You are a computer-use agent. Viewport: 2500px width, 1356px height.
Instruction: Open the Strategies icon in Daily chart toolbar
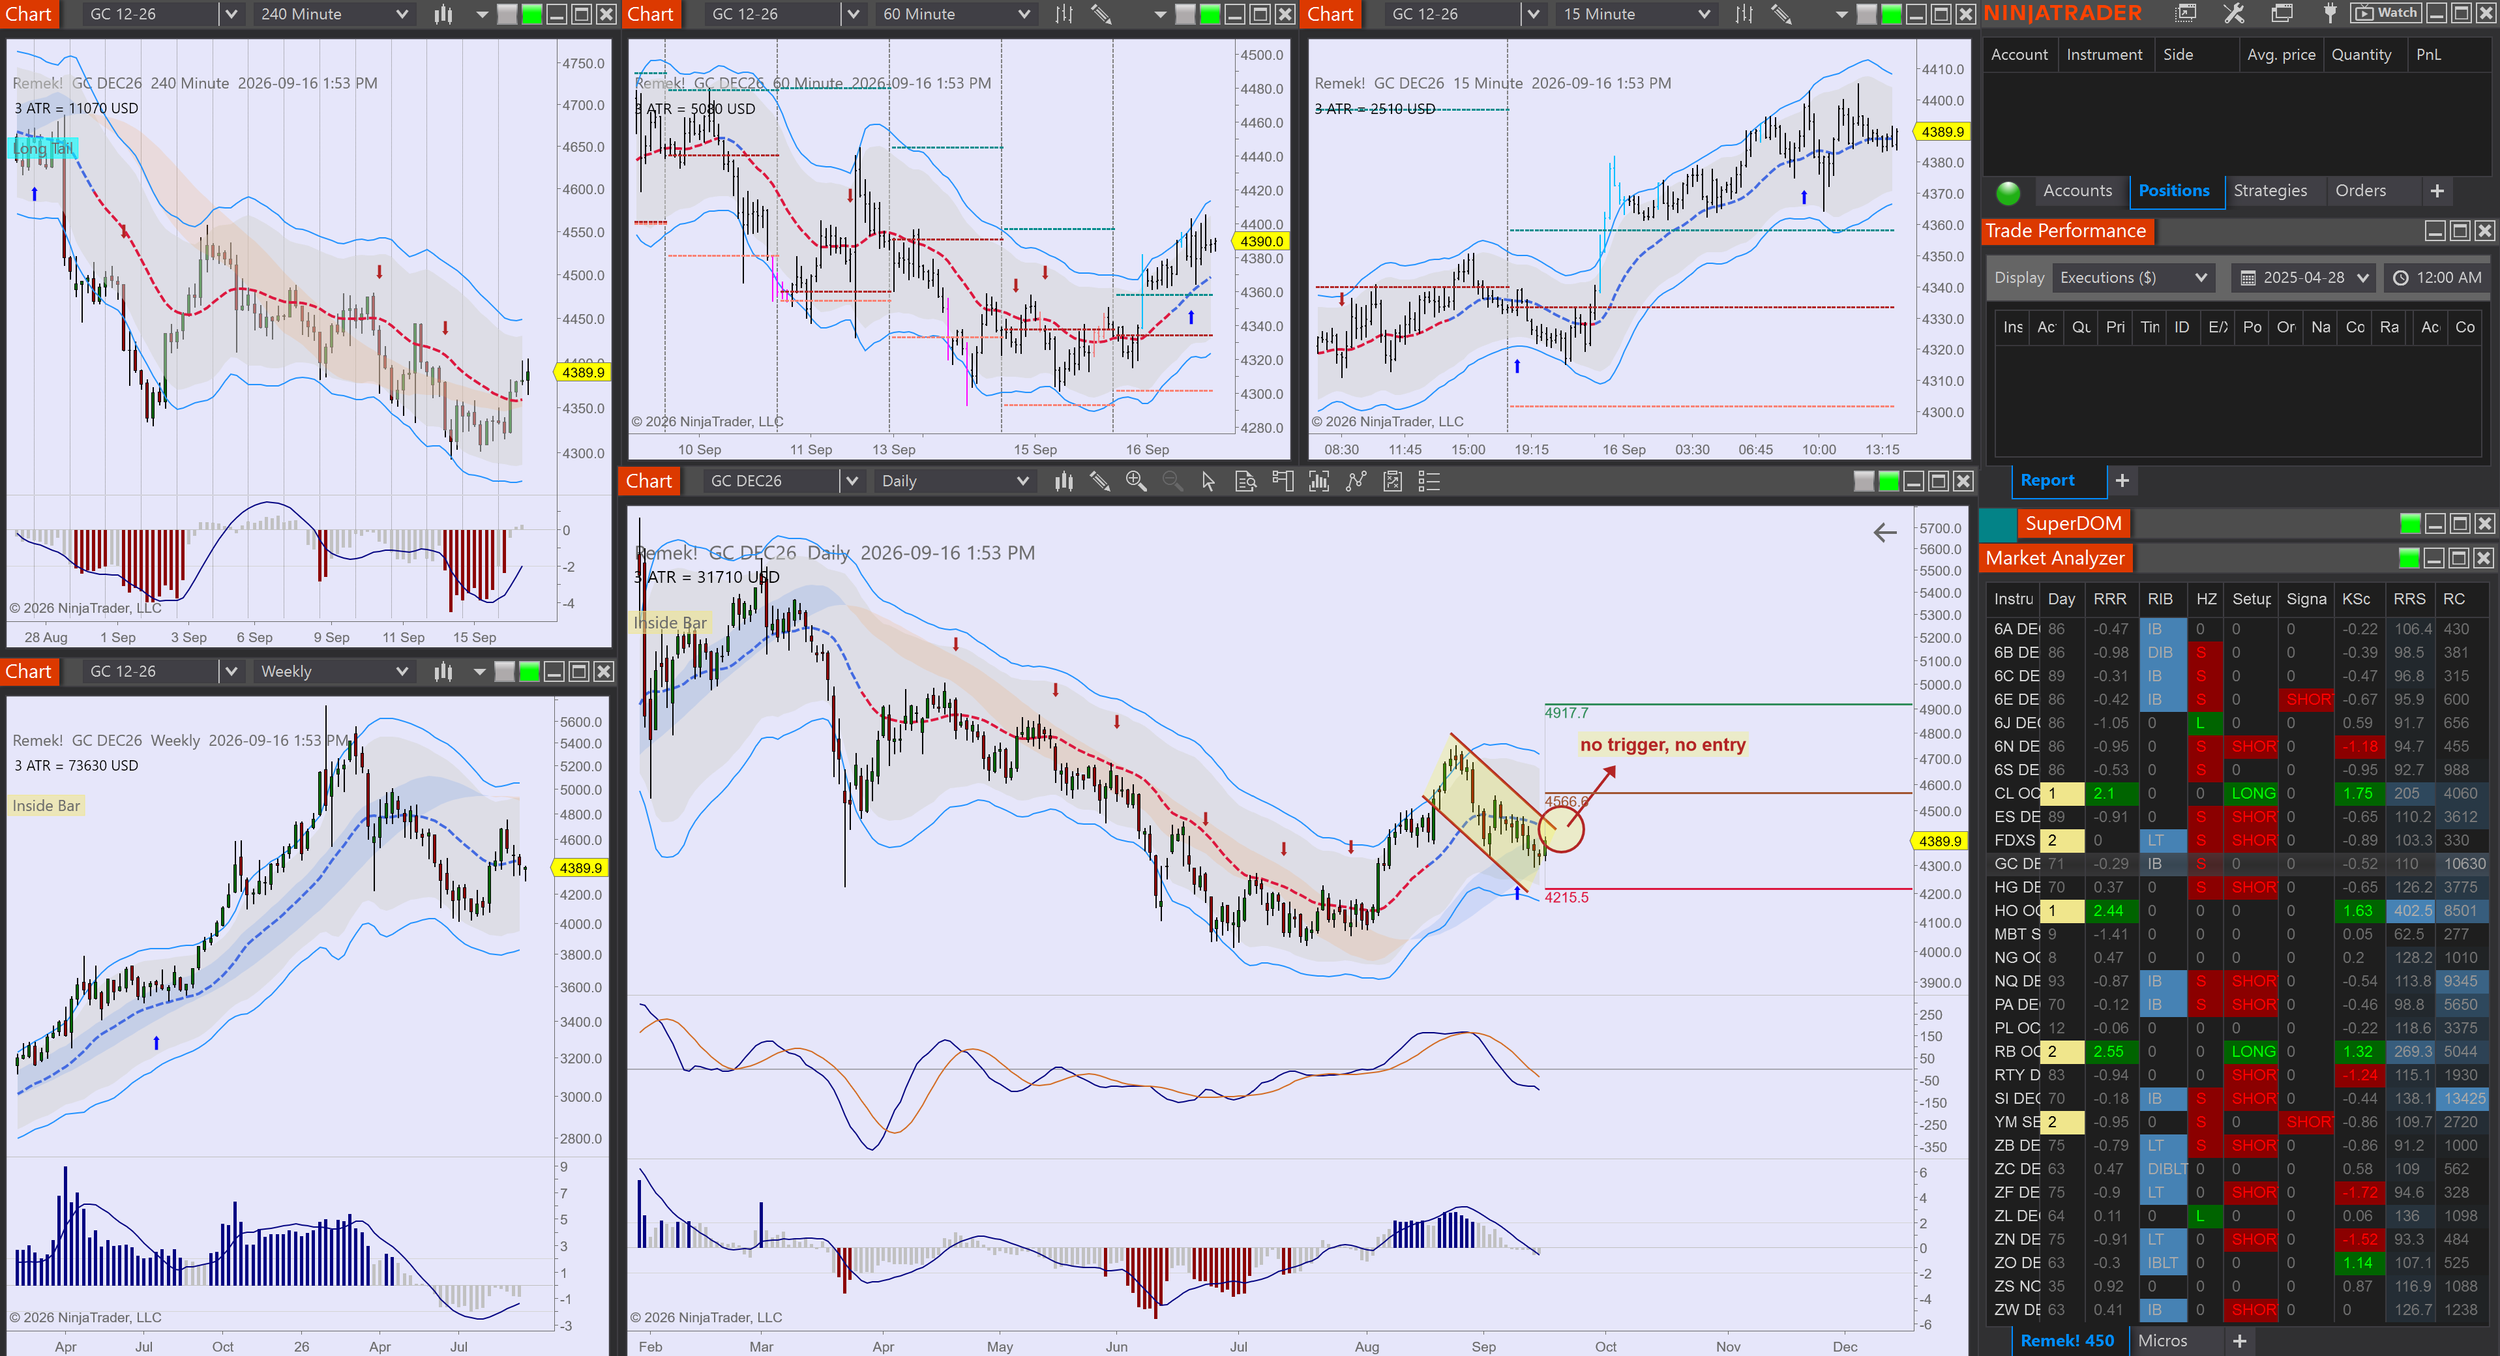click(x=1356, y=481)
